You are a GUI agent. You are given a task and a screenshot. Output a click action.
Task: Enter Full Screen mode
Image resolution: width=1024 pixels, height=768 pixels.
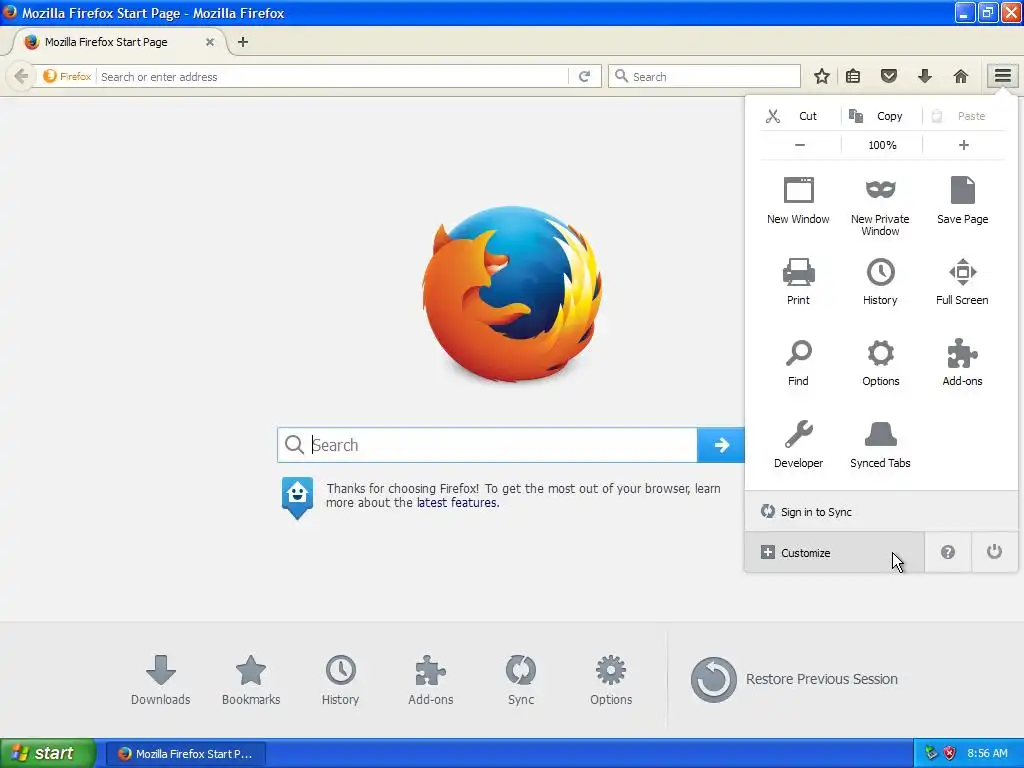pos(963,282)
